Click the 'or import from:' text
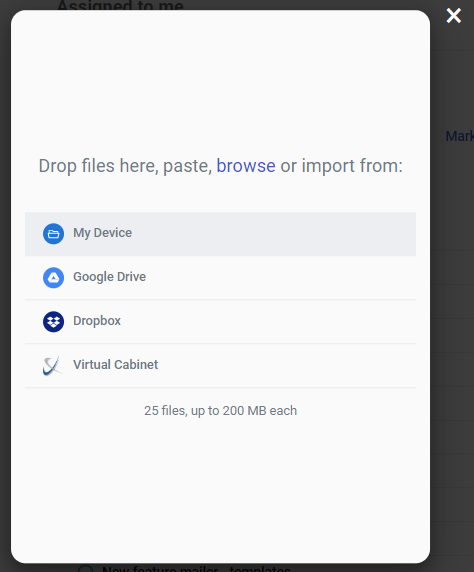This screenshot has height=572, width=474. [x=341, y=166]
